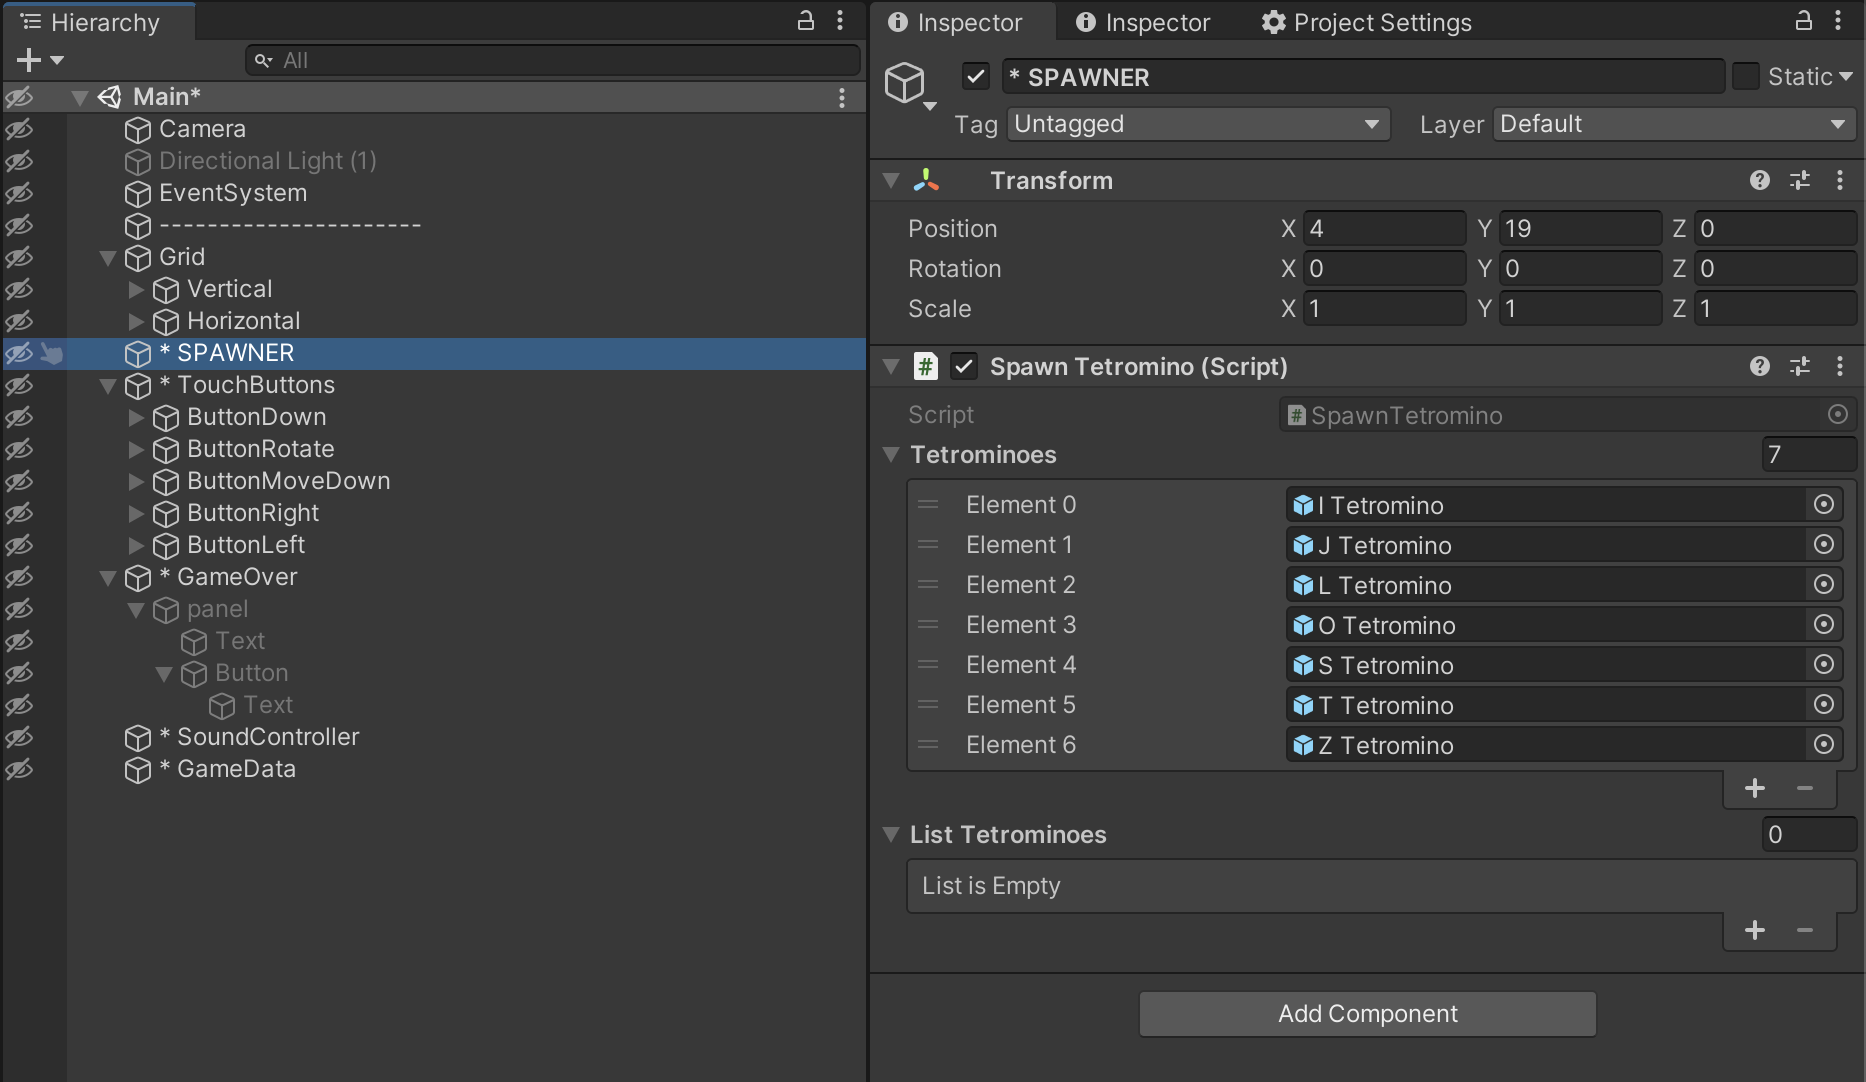This screenshot has width=1866, height=1082.
Task: Collapse the Transform component
Action: [x=891, y=180]
